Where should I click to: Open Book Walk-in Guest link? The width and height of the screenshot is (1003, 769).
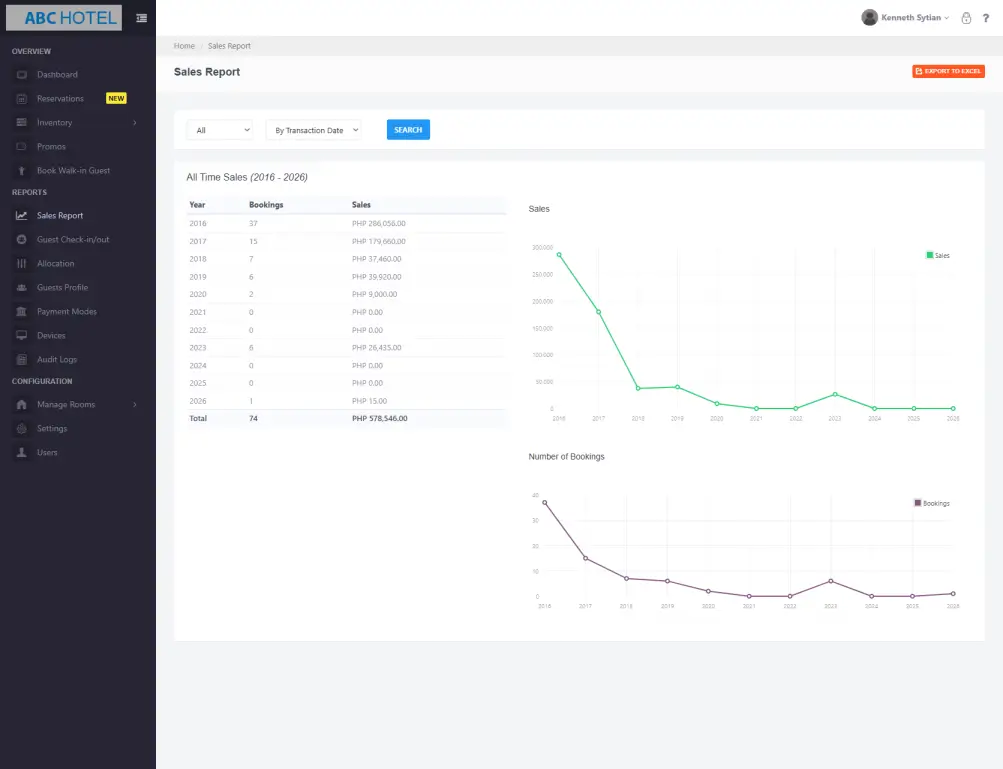(x=74, y=171)
